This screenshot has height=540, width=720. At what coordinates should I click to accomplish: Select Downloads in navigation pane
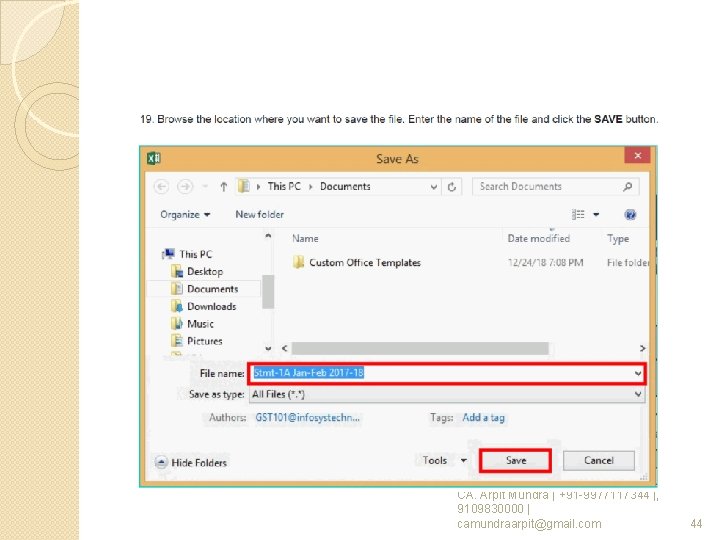(x=212, y=306)
